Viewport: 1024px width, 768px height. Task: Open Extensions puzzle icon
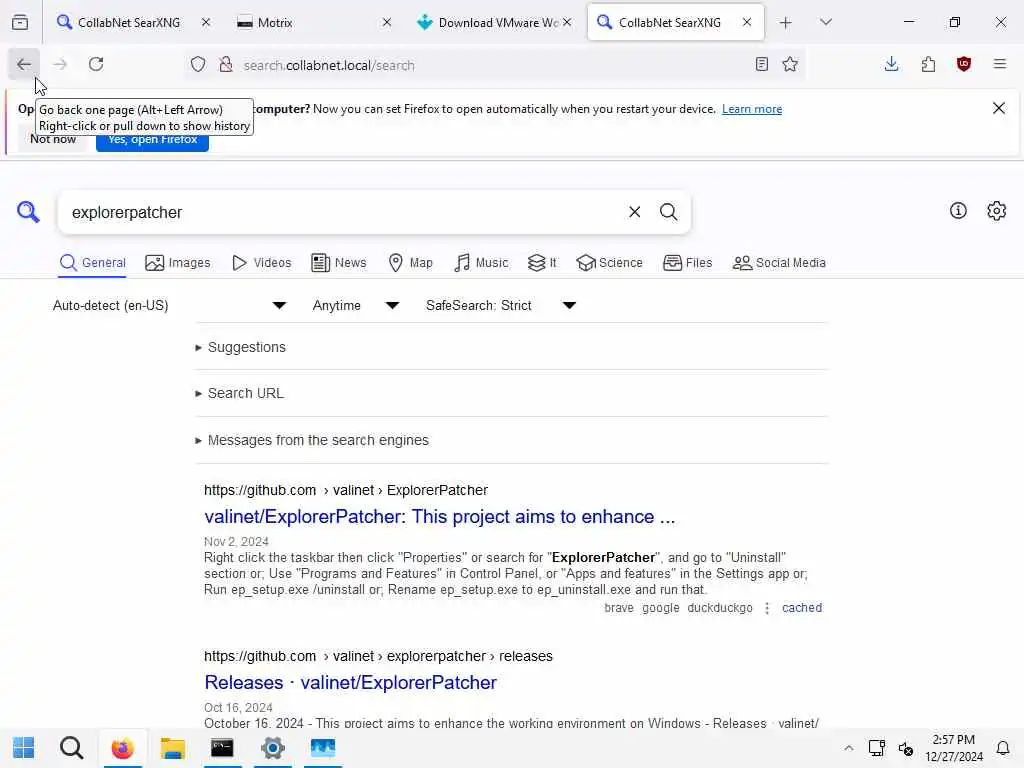tap(928, 64)
